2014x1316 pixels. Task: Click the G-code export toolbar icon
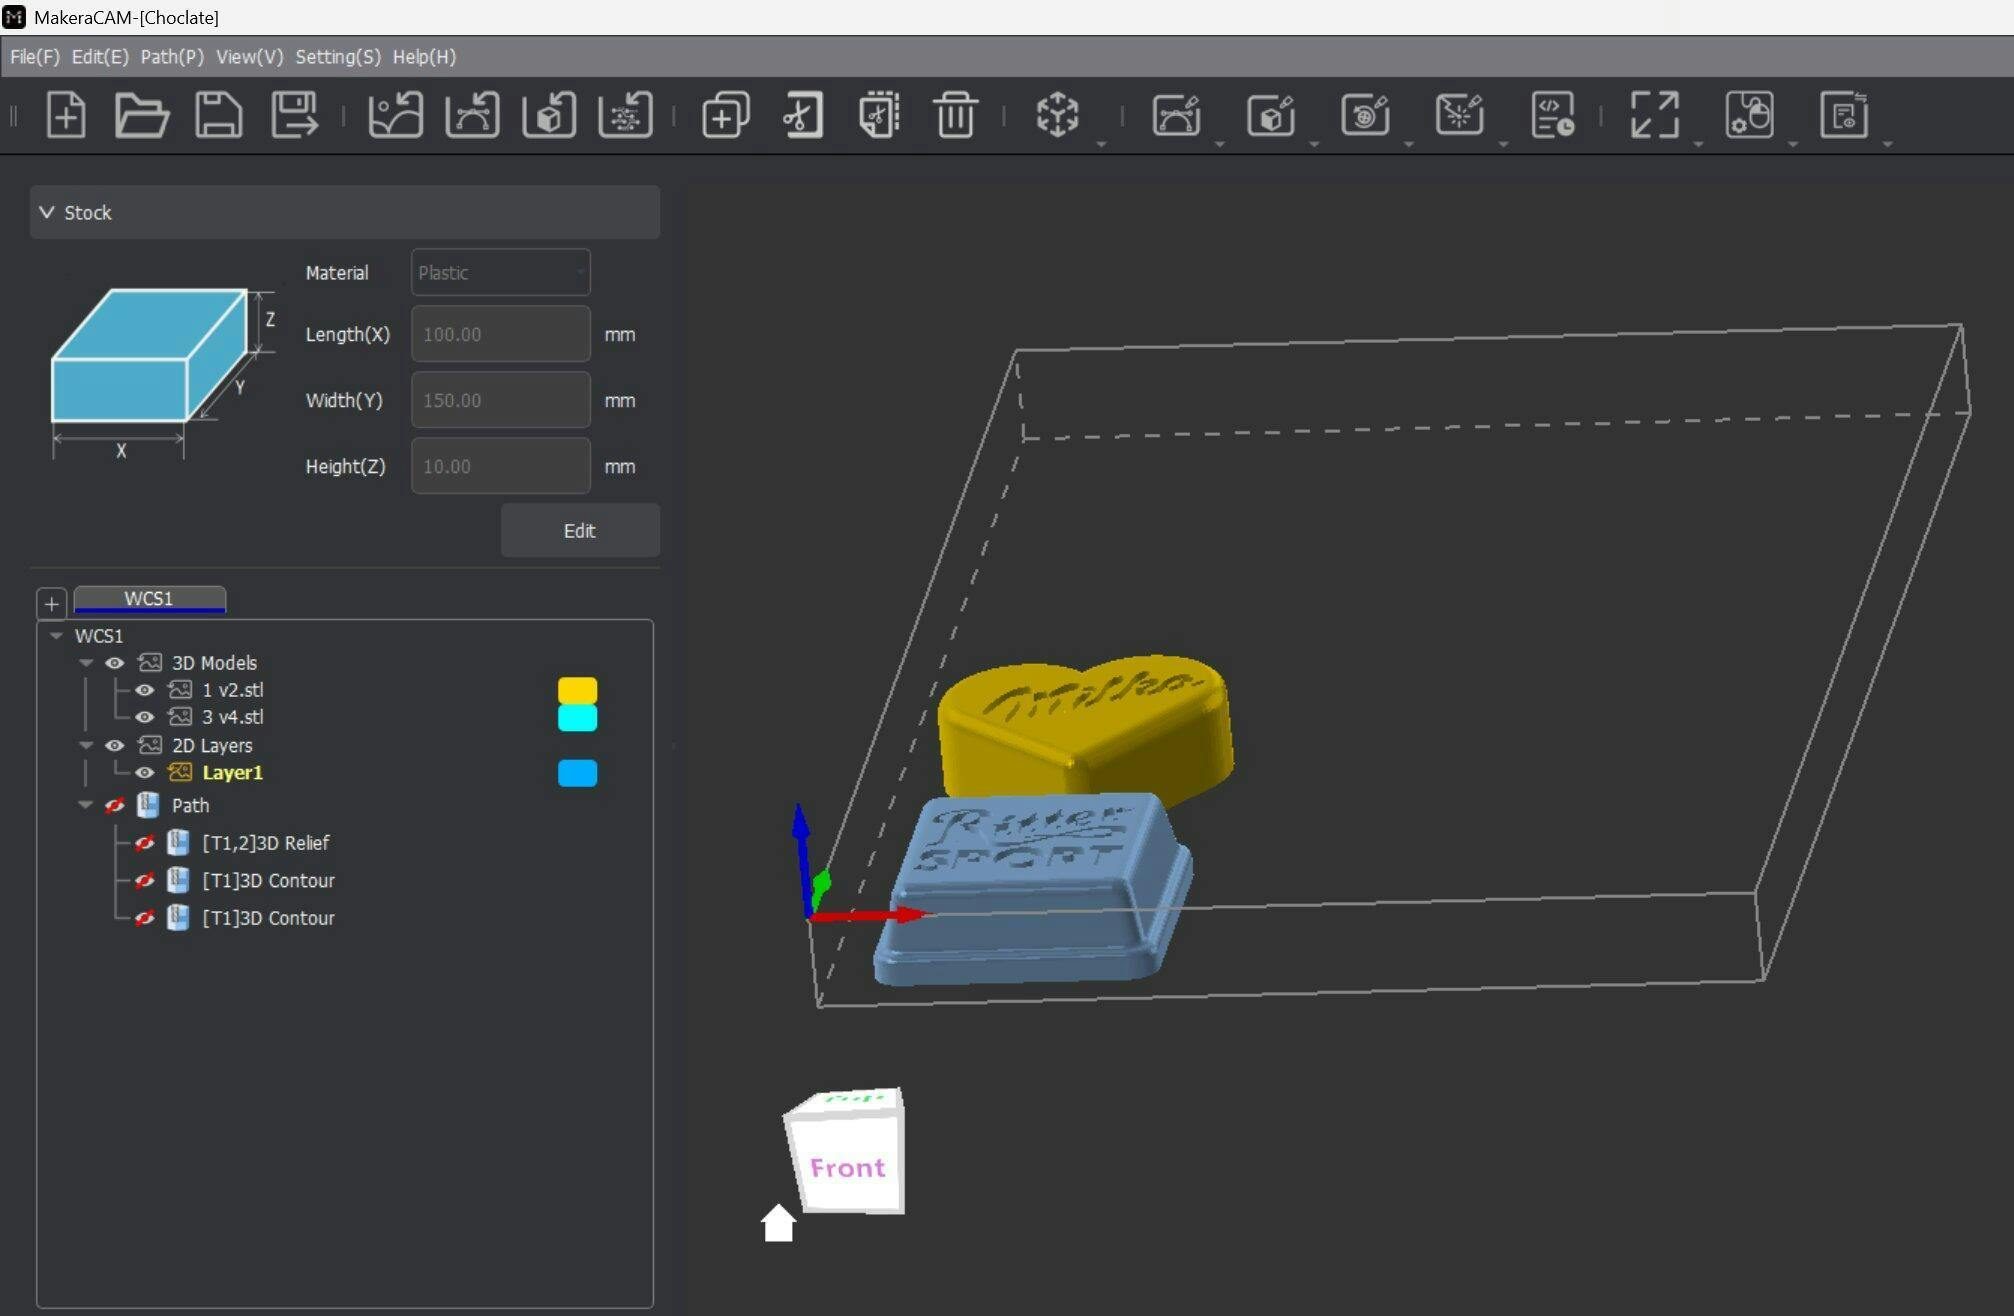point(1552,115)
